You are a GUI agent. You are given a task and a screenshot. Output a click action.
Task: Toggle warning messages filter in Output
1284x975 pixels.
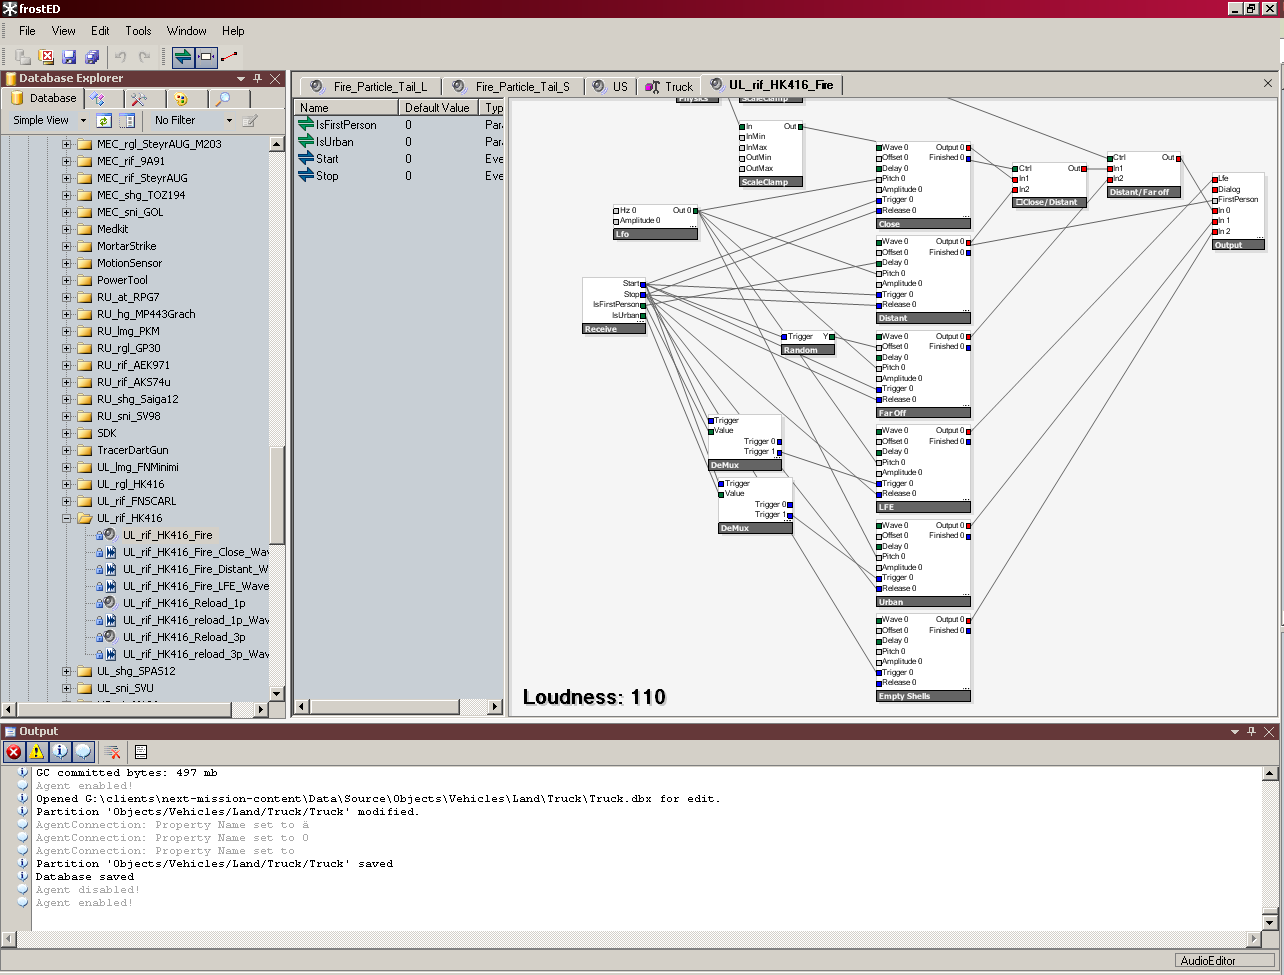(37, 752)
